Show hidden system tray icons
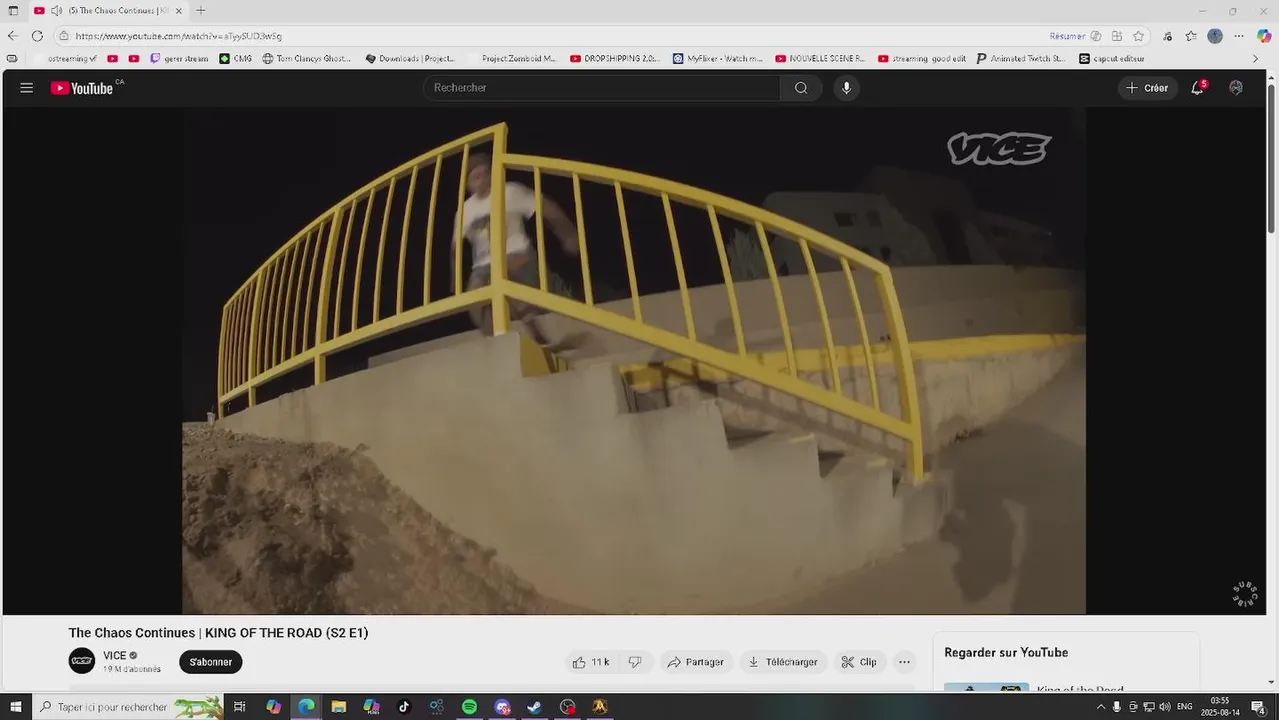Screen dimensions: 1279x720 [1101, 707]
